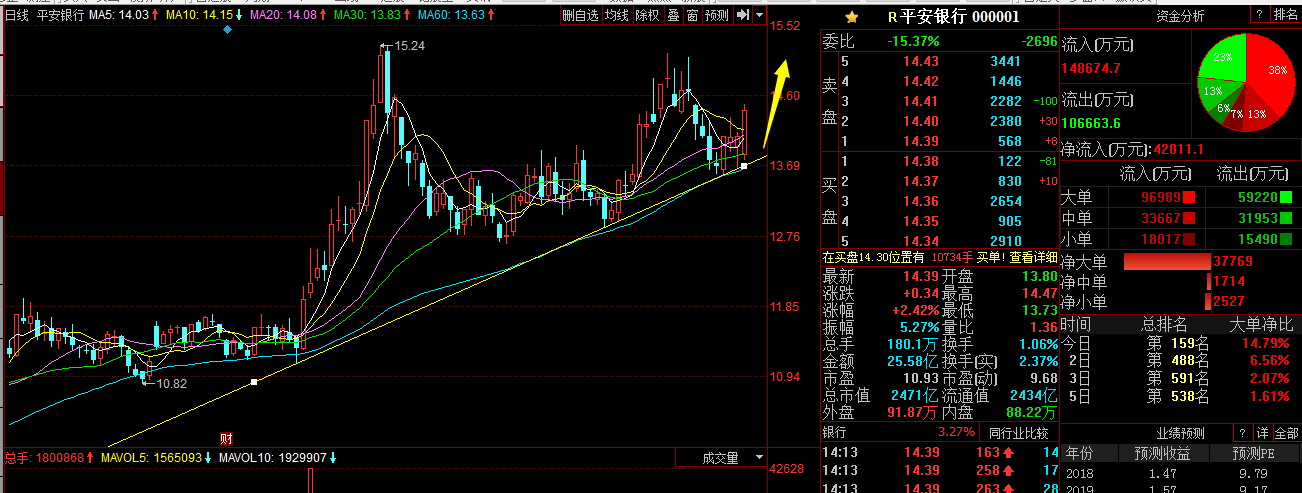This screenshot has height=493, width=1302.
Task: Open the 成交量 indicator dropdown
Action: click(720, 458)
